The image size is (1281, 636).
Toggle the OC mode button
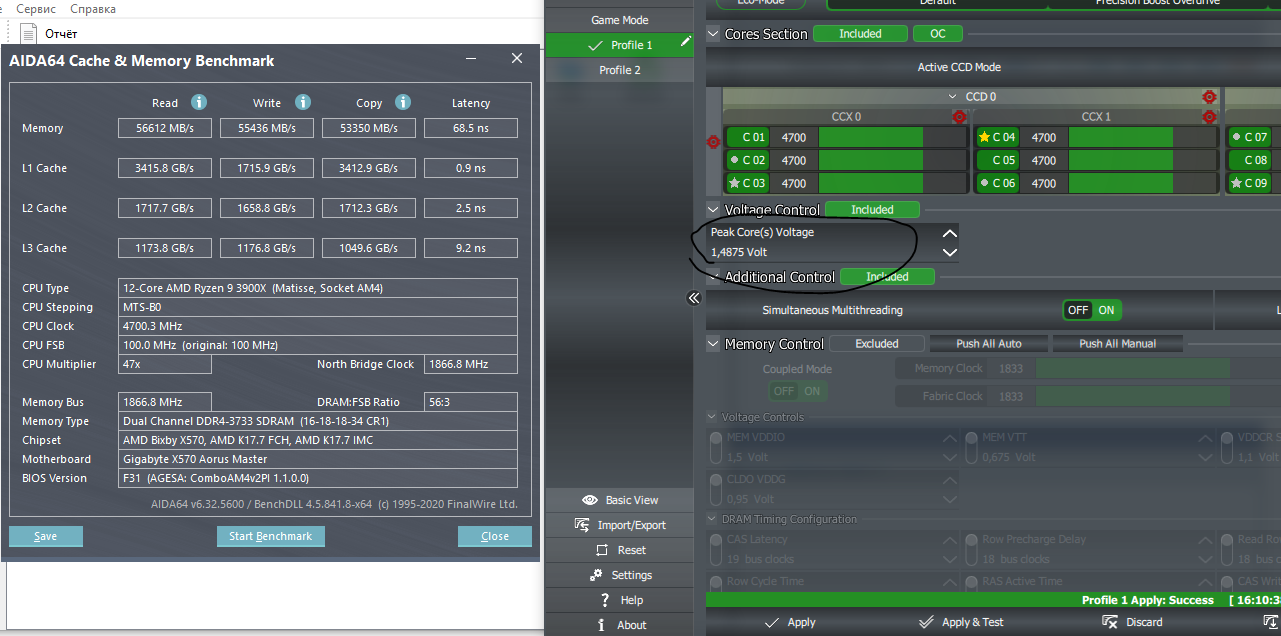pyautogui.click(x=938, y=34)
